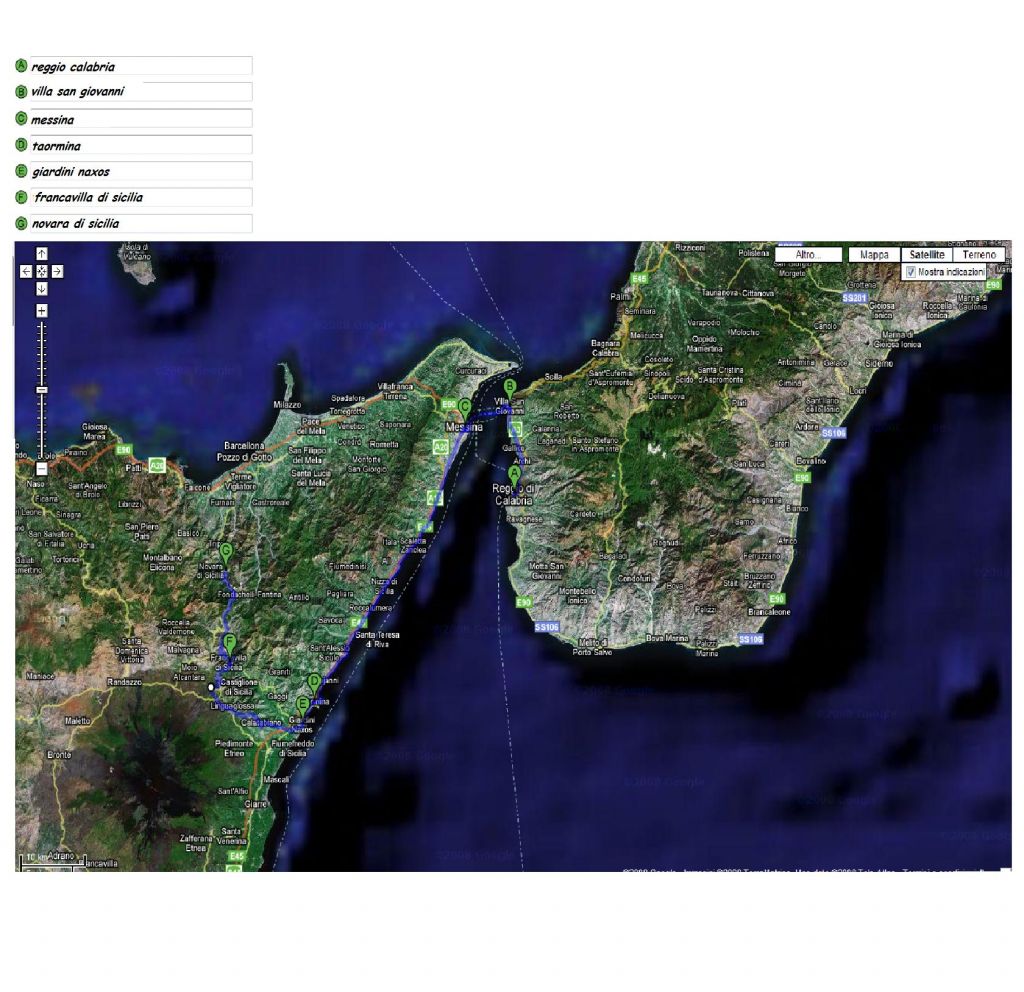Click the Bronte town label
This screenshot has width=1024, height=992.
[x=59, y=754]
